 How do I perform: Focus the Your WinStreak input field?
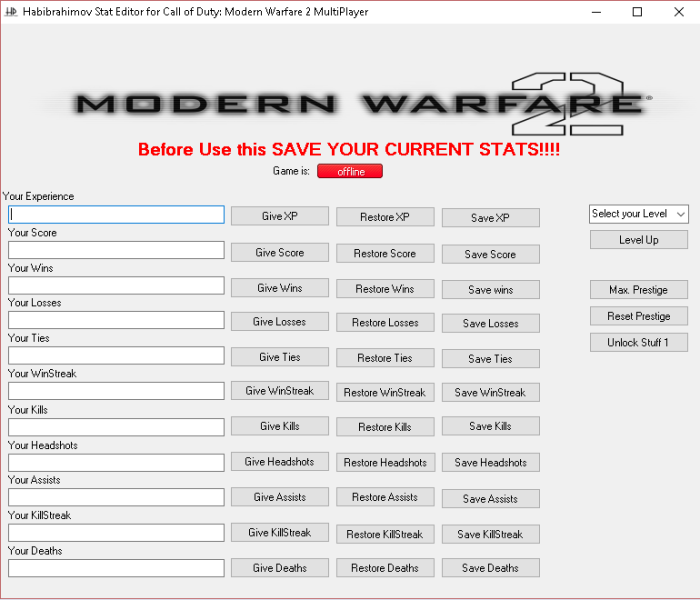click(116, 392)
